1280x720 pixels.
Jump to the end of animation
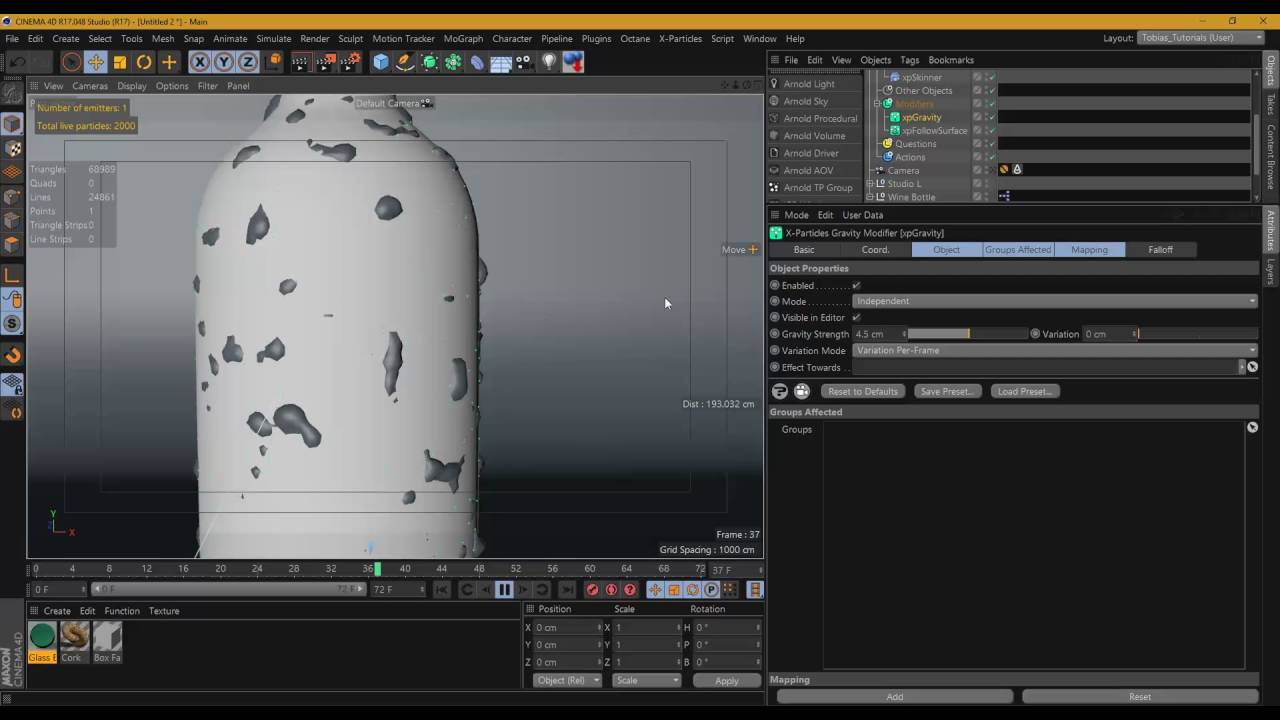[567, 590]
